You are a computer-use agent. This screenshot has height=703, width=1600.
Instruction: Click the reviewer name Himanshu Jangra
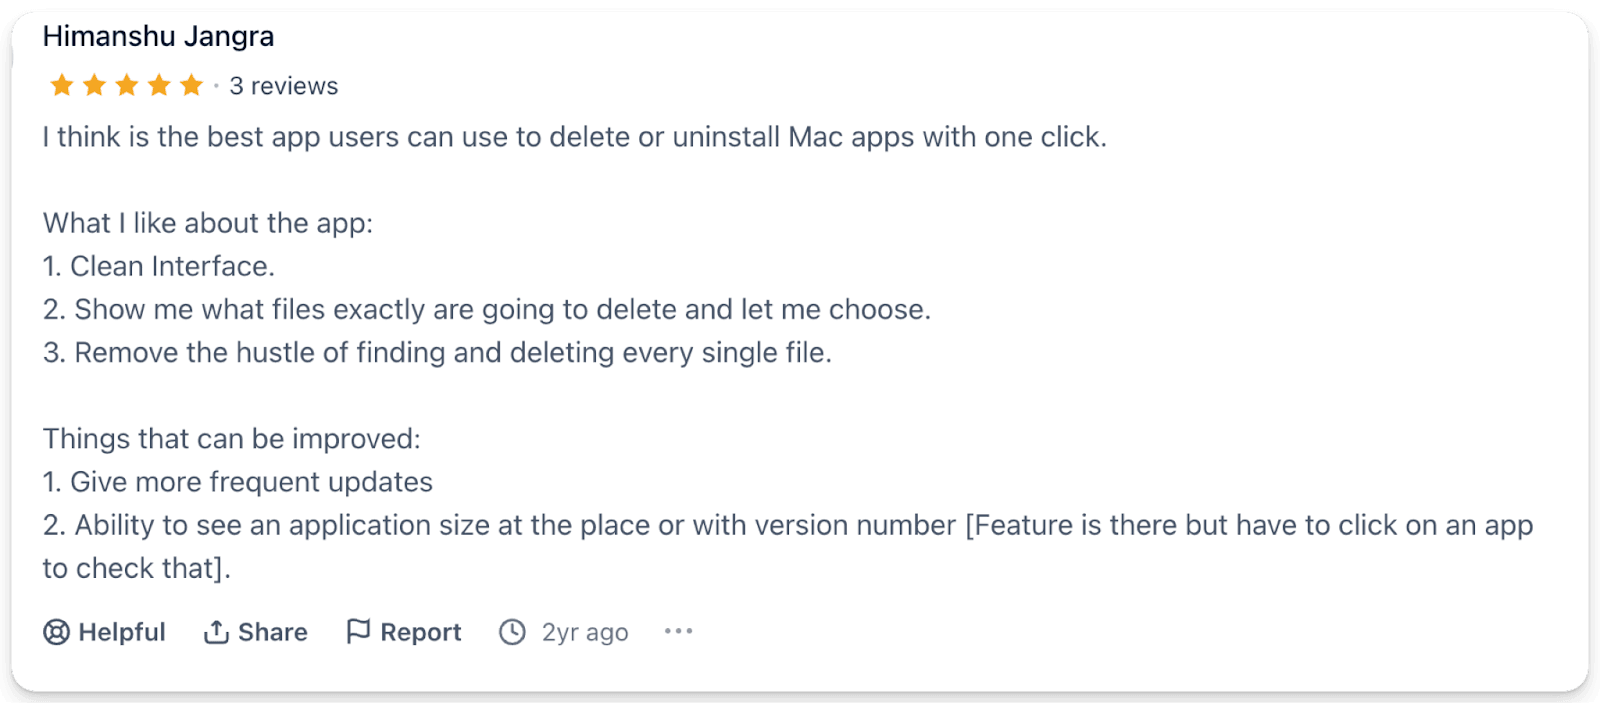click(158, 36)
